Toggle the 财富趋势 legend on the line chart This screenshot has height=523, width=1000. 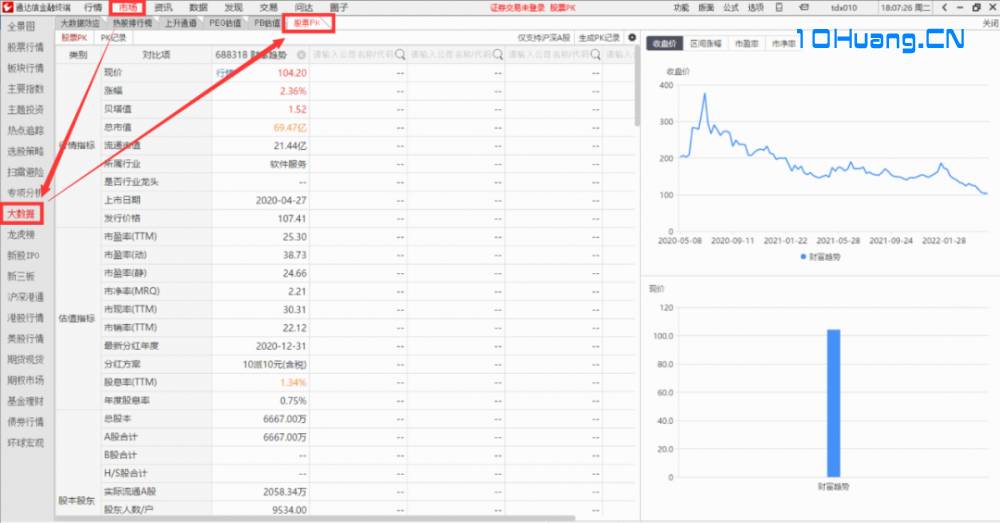coord(821,256)
